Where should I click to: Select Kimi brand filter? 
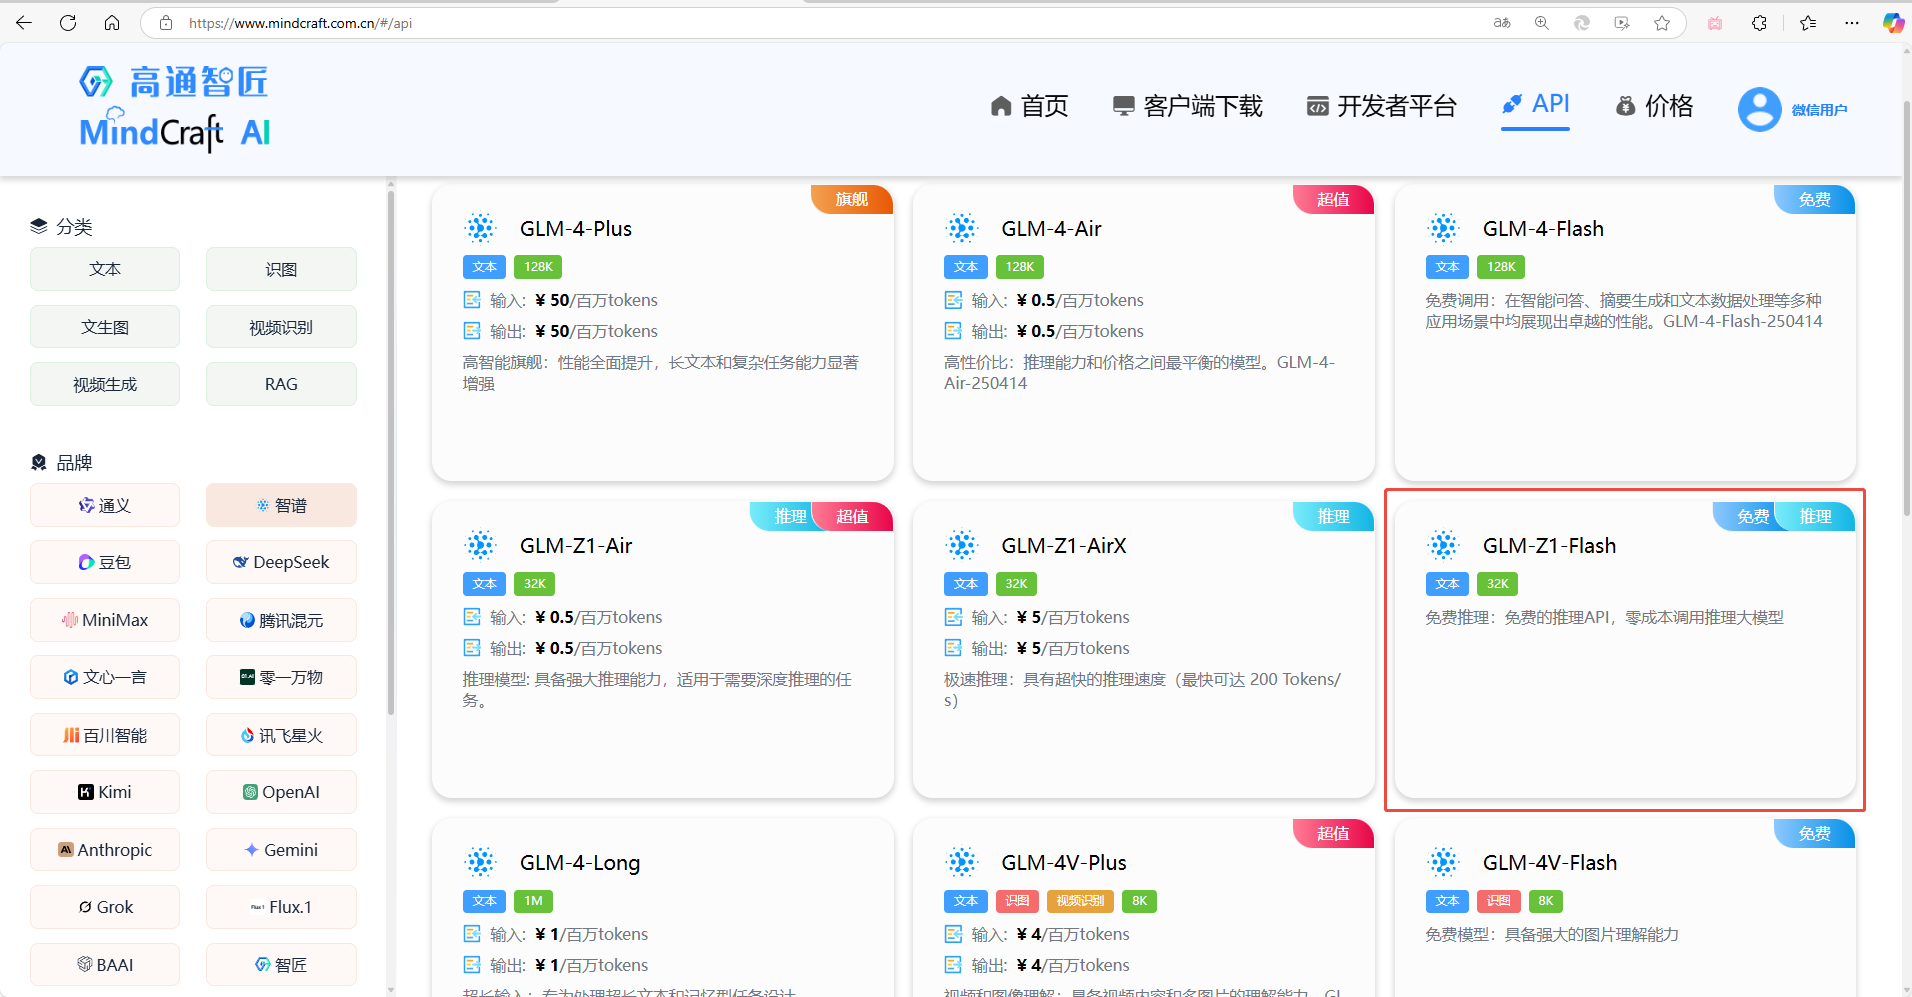pyautogui.click(x=105, y=792)
